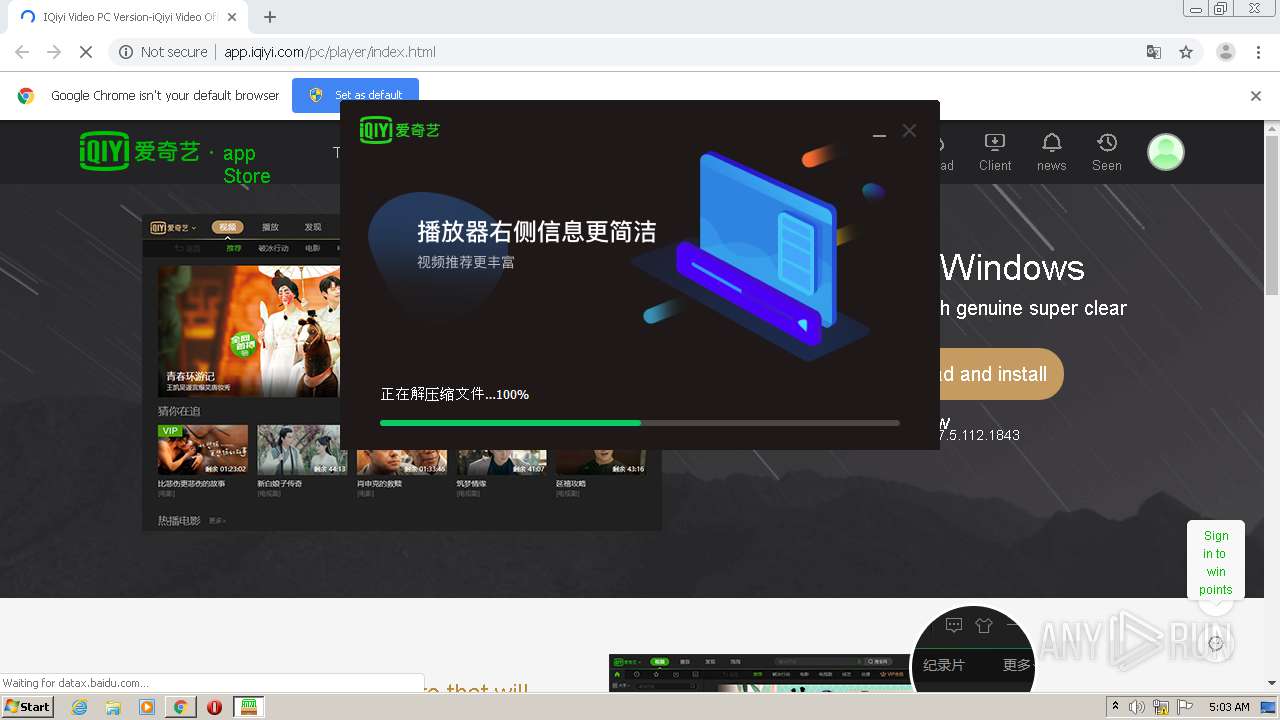Restore down the Chrome window
Screen dimensions: 1280x720
pos(1221,9)
